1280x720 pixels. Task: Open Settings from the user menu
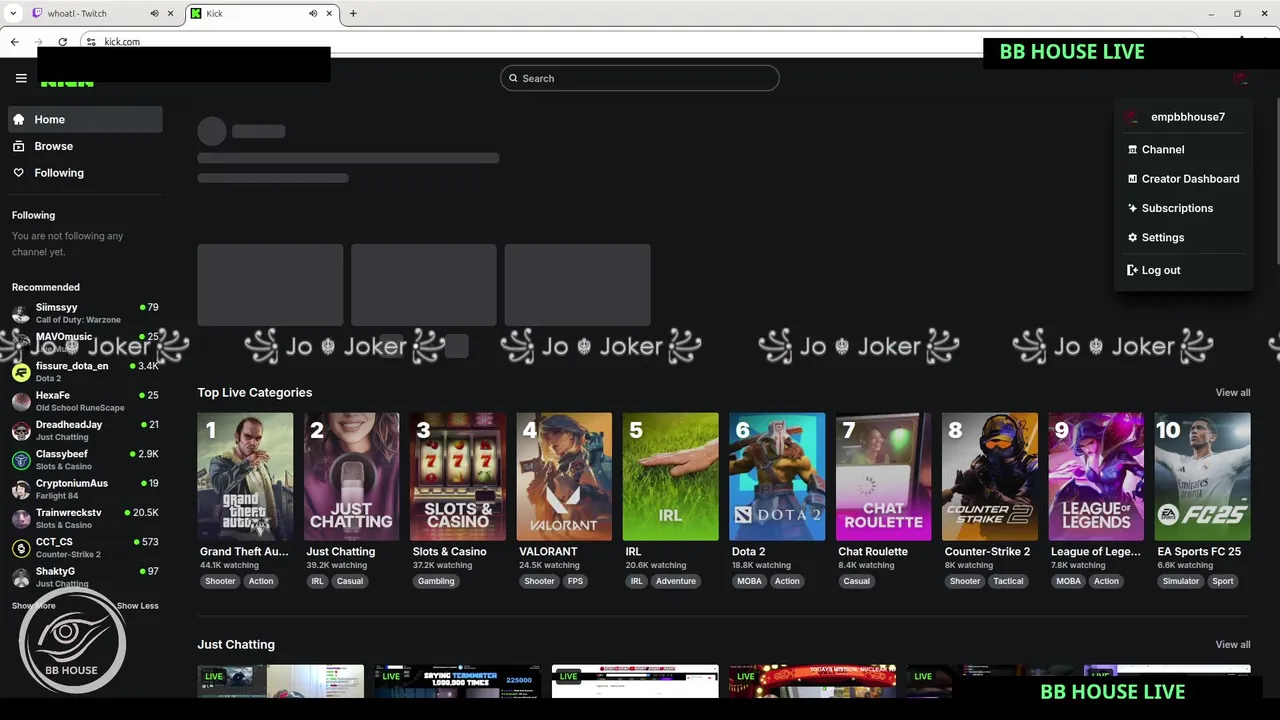1183,238
